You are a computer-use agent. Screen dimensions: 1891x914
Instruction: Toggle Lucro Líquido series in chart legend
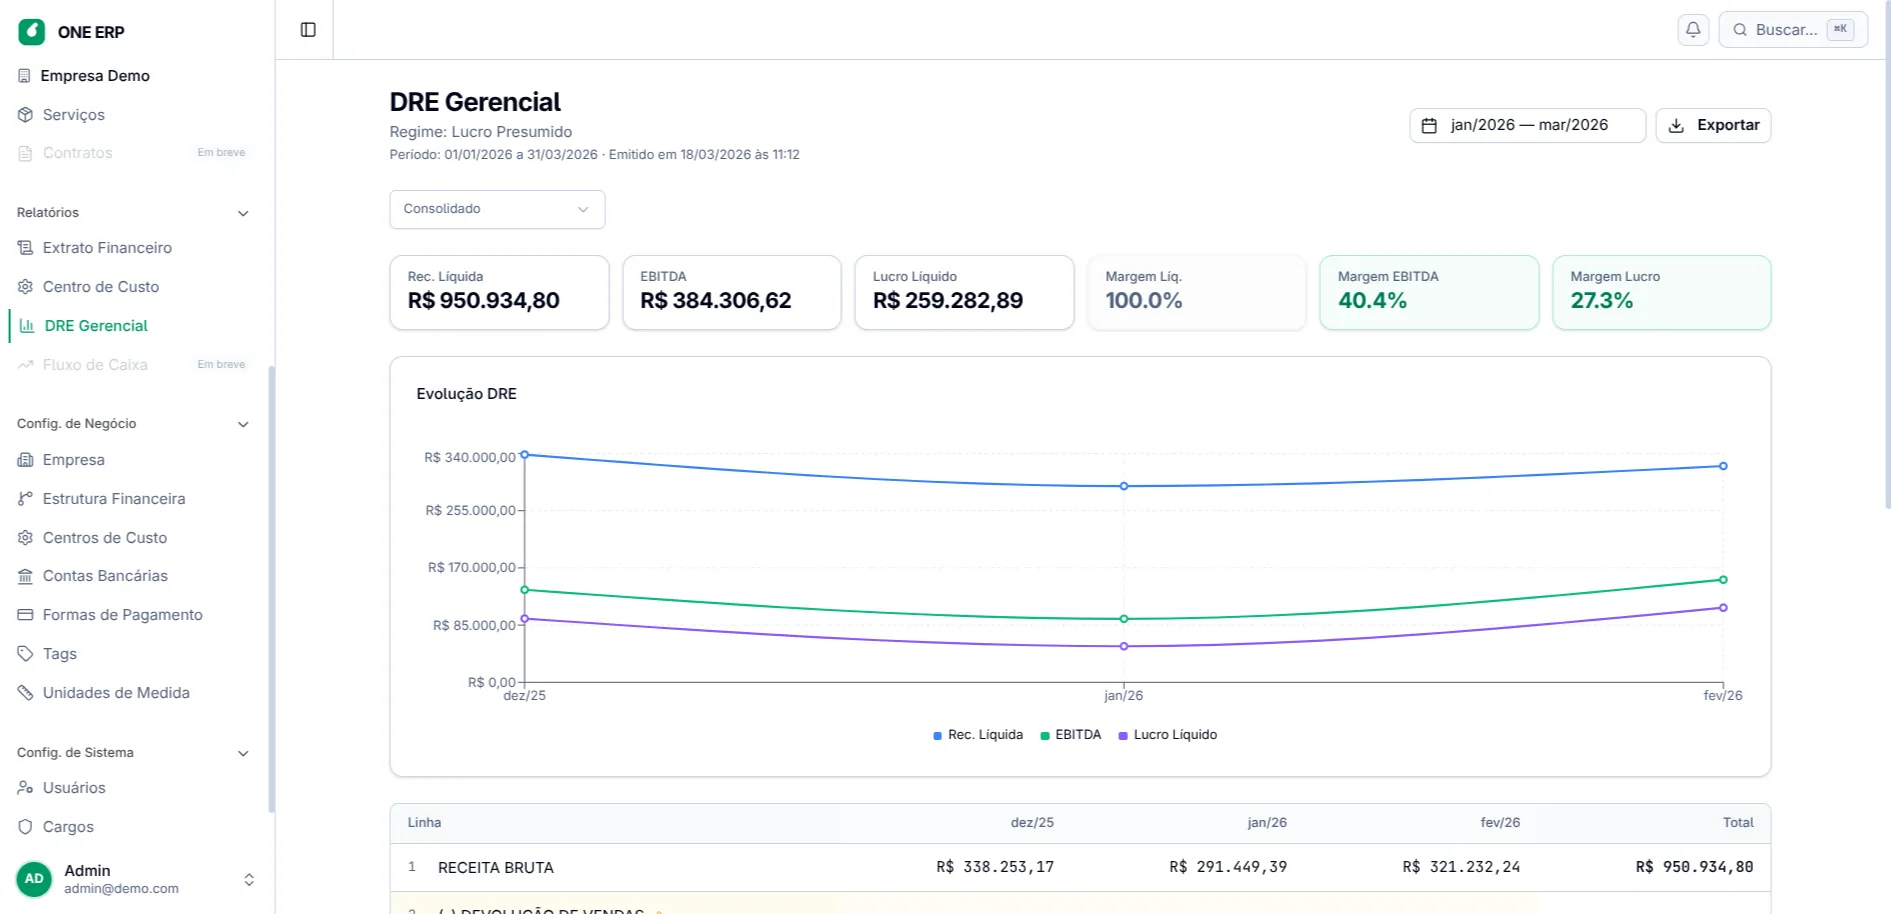pos(1167,735)
